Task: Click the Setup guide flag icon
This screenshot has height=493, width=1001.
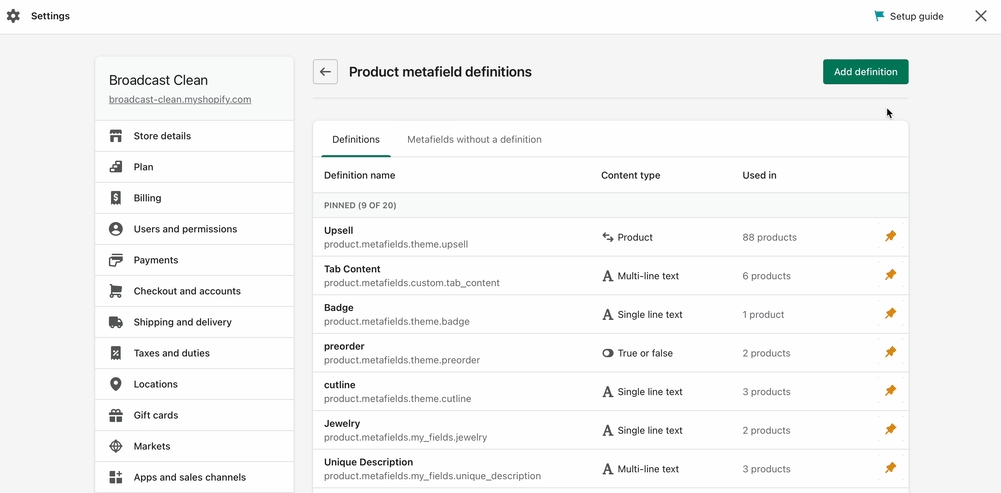Action: point(879,16)
